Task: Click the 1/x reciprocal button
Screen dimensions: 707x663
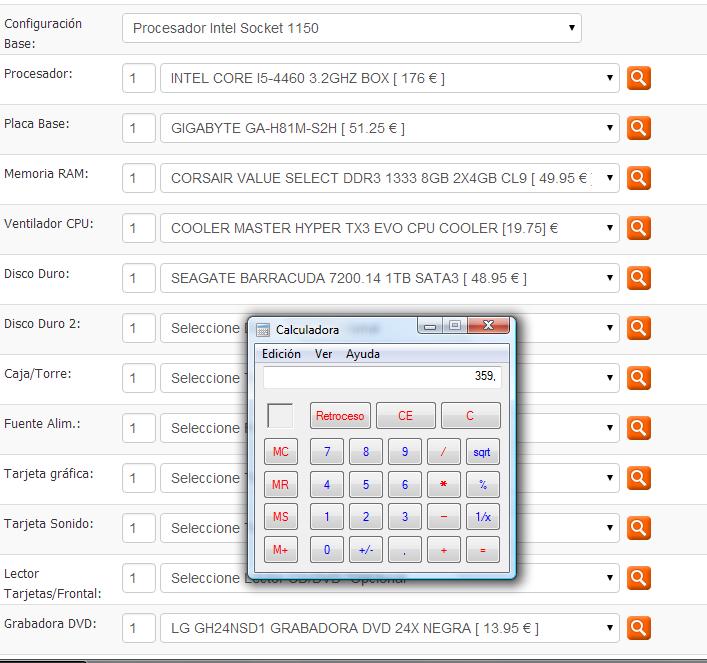Action: 483,517
